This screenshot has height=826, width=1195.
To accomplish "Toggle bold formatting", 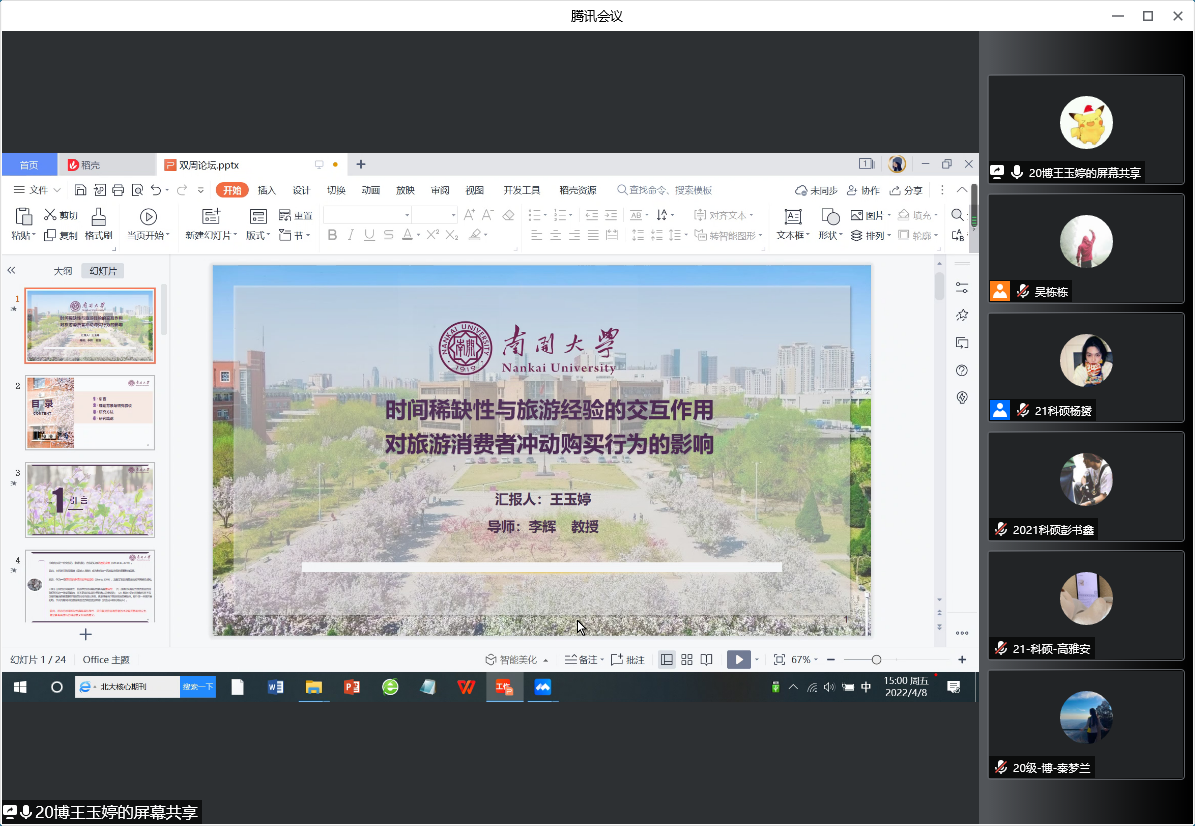I will tap(332, 236).
